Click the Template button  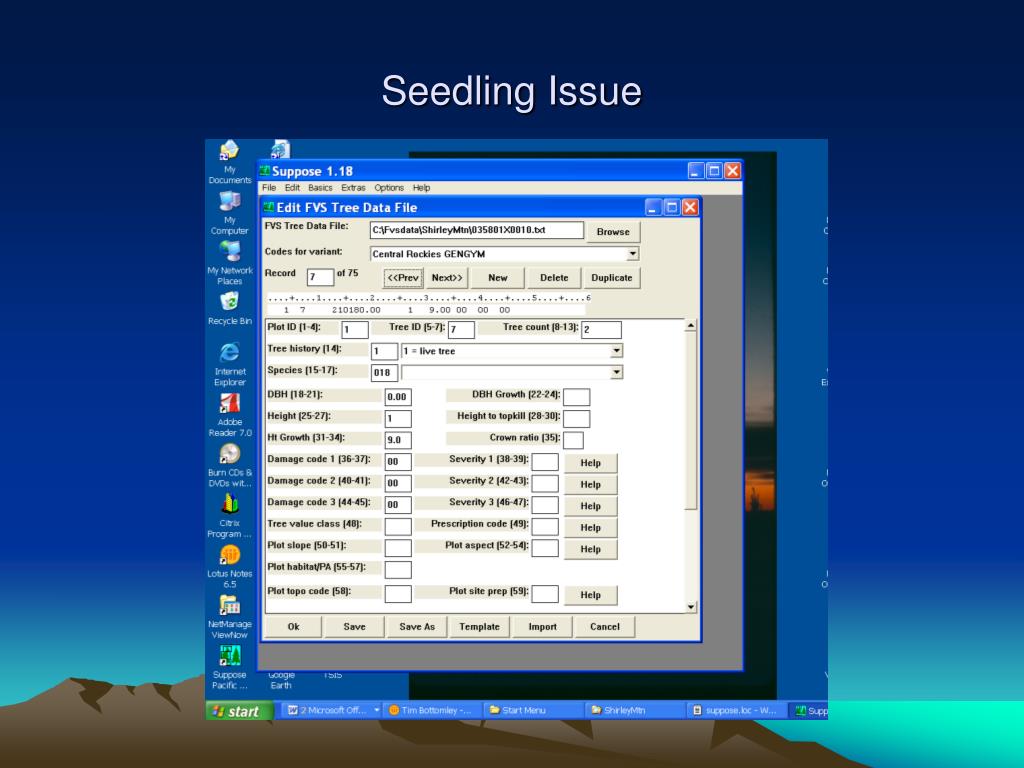click(479, 626)
